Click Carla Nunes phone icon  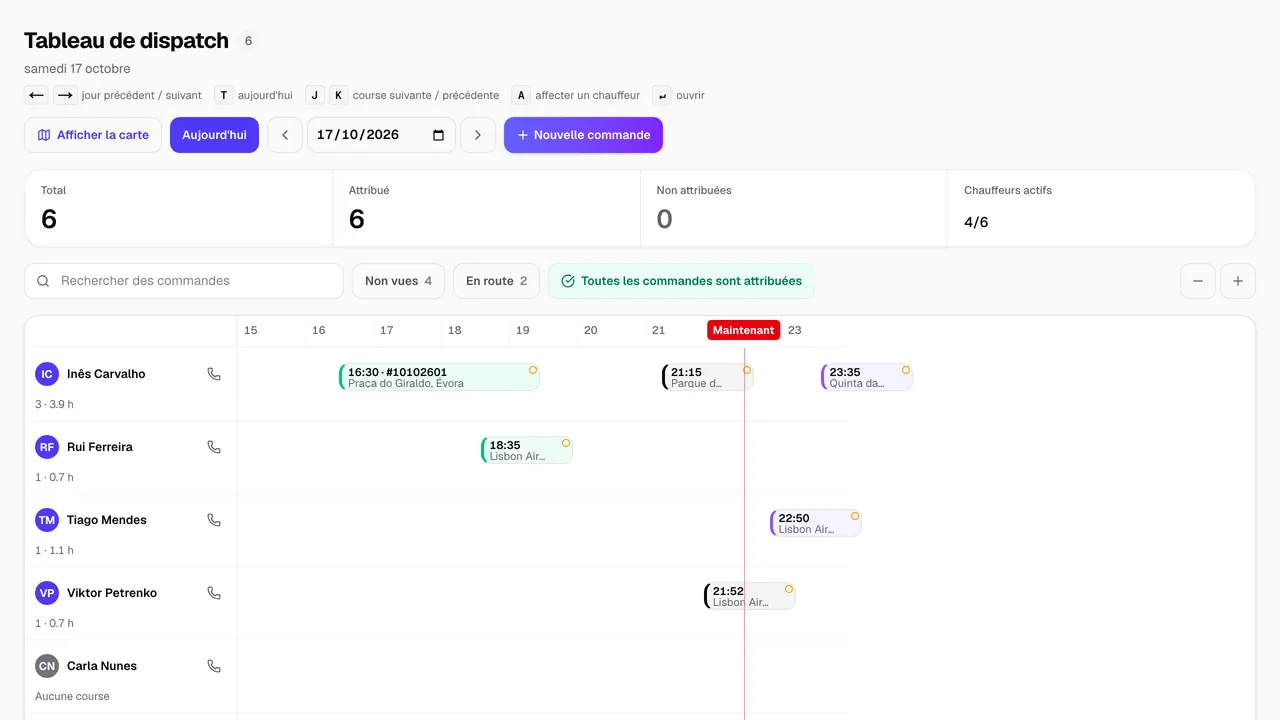(213, 666)
